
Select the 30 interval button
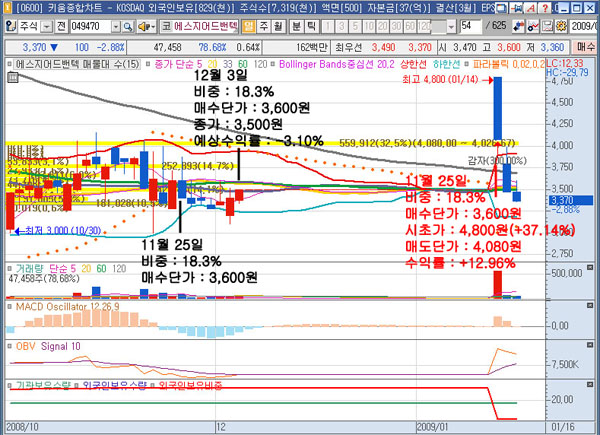(x=396, y=26)
